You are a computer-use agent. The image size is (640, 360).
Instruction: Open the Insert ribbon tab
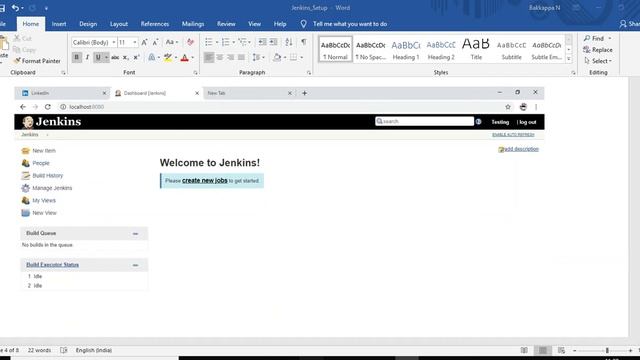[x=59, y=24]
